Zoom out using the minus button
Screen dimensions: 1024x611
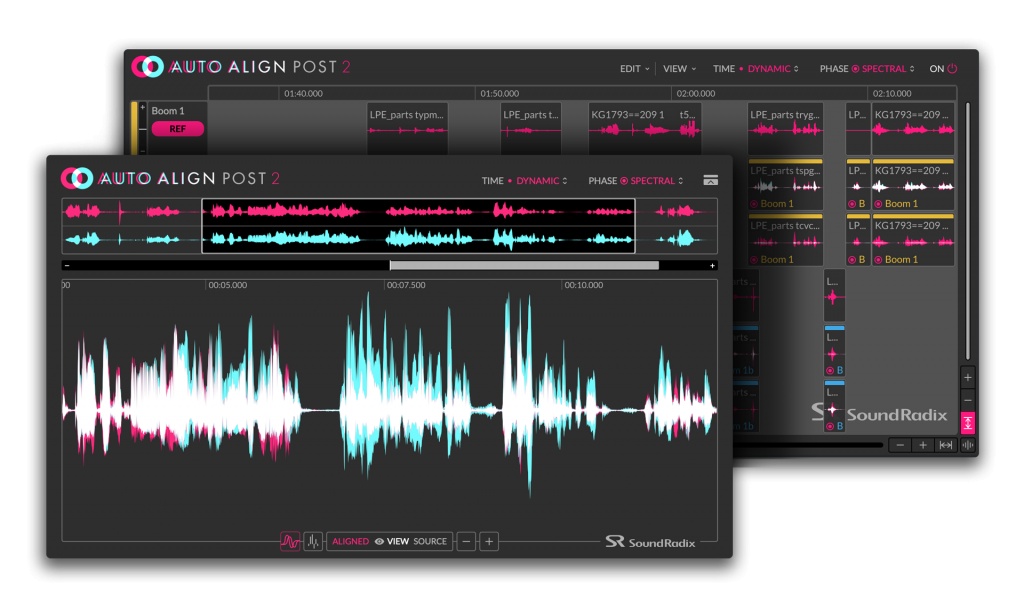pos(466,541)
